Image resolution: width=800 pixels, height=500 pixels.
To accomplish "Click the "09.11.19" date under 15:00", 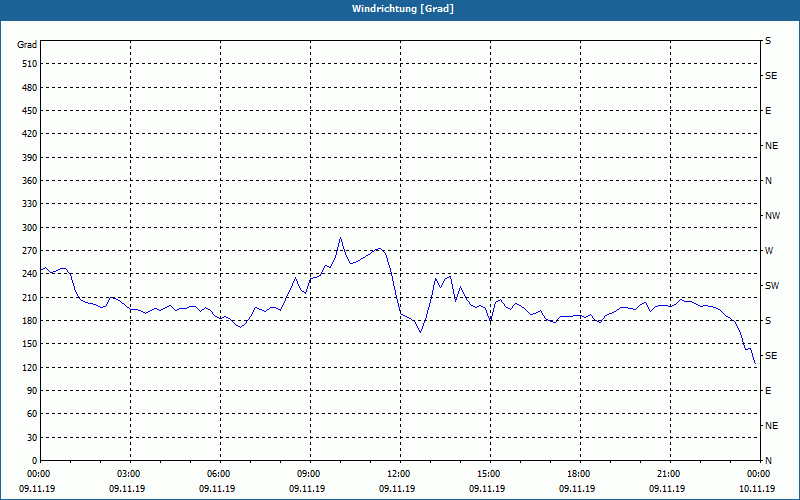I will (487, 489).
